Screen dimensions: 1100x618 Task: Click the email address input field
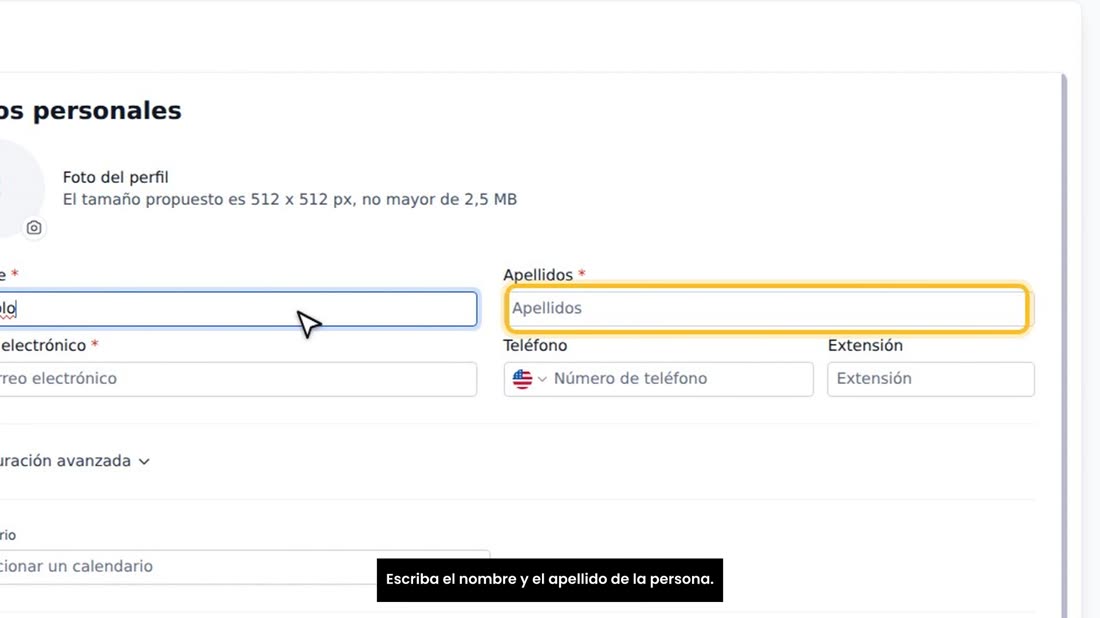[x=238, y=379]
